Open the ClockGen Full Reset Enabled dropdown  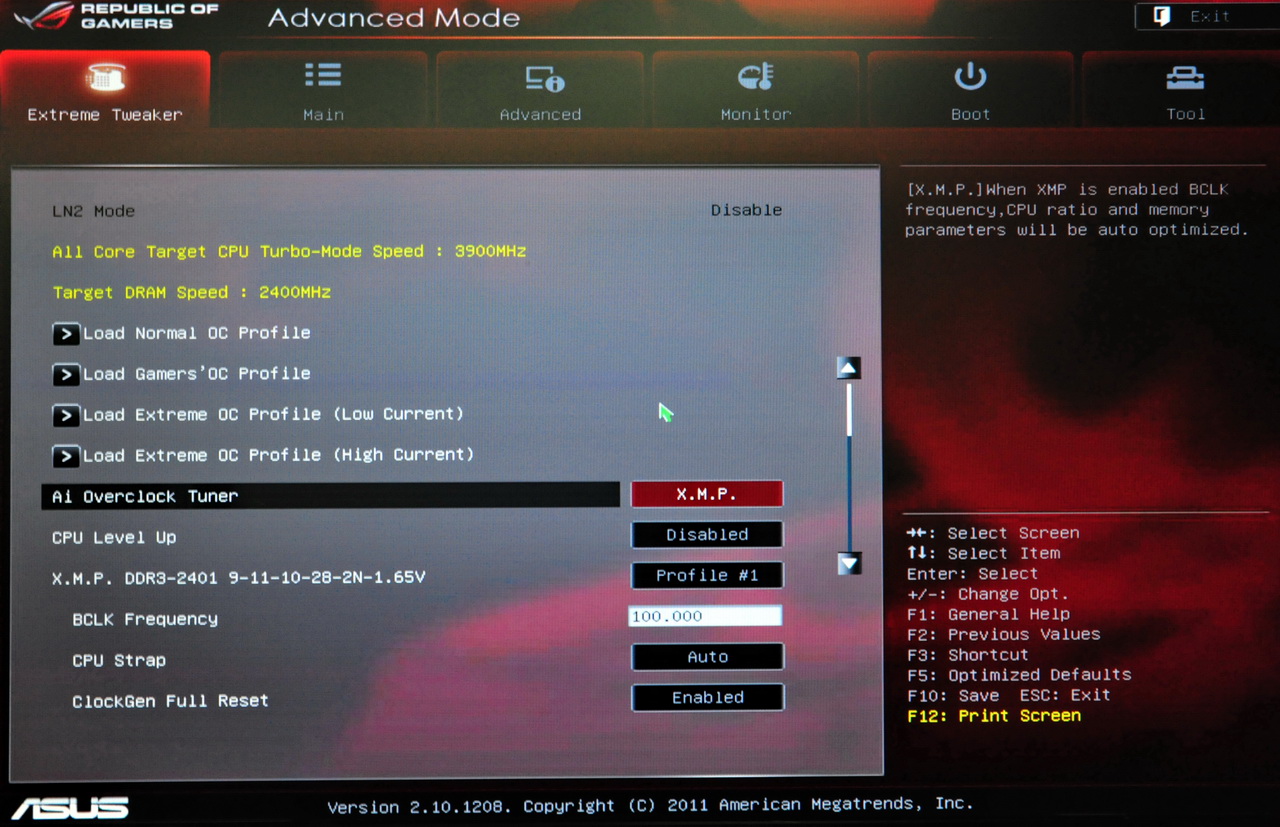tap(707, 698)
